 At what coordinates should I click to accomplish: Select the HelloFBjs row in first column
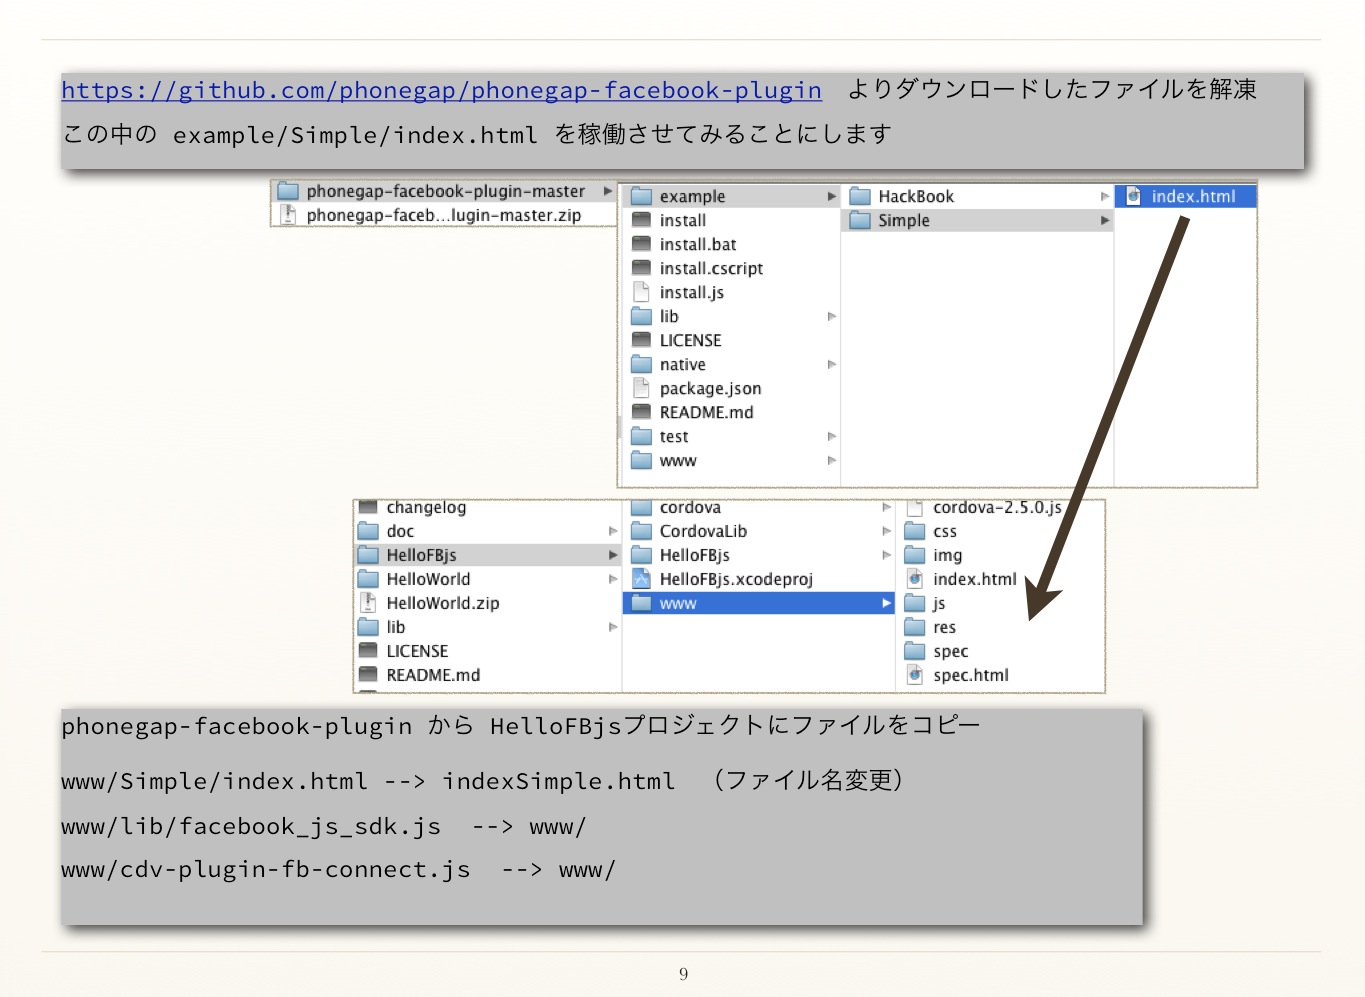click(488, 555)
